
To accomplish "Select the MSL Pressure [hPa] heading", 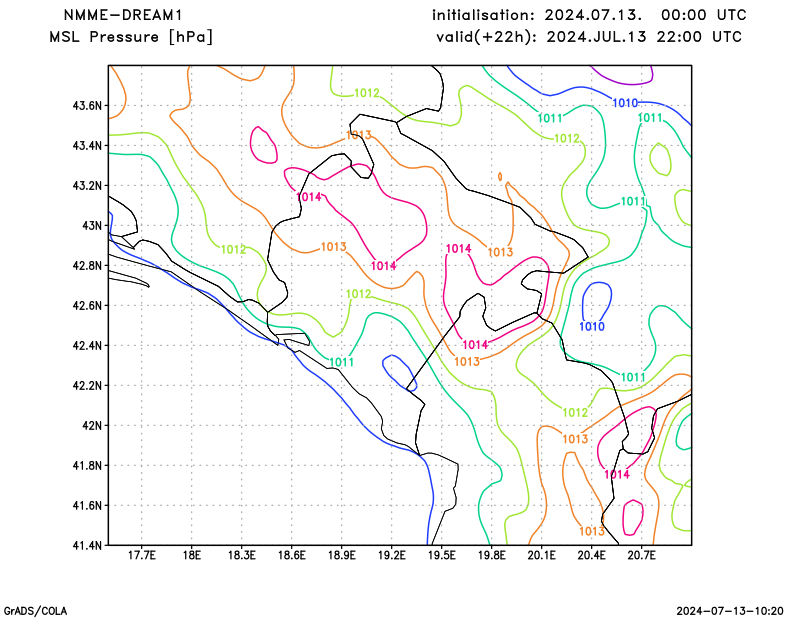I will click(131, 37).
